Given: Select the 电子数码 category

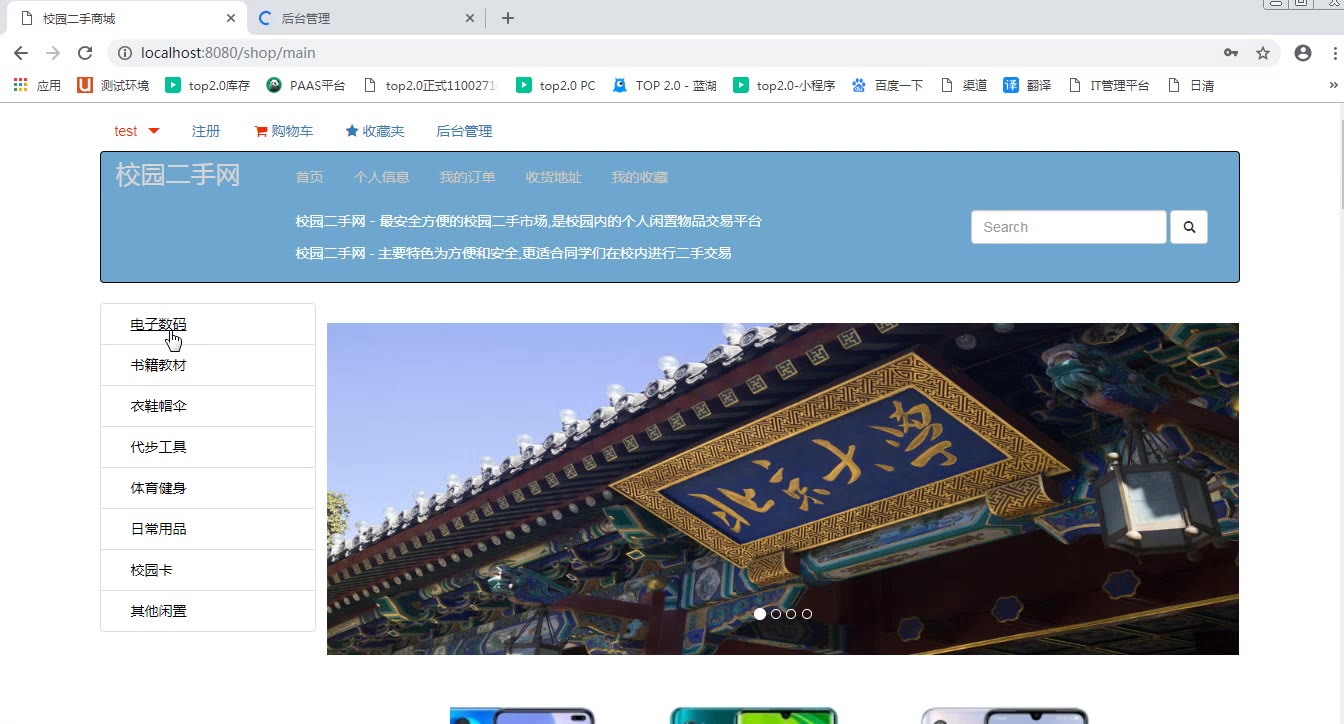Looking at the screenshot, I should [x=208, y=324].
